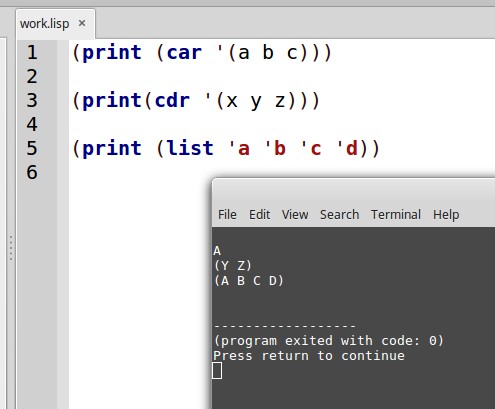The image size is (495, 409).
Task: Open the terminal Help menu
Action: [x=446, y=214]
